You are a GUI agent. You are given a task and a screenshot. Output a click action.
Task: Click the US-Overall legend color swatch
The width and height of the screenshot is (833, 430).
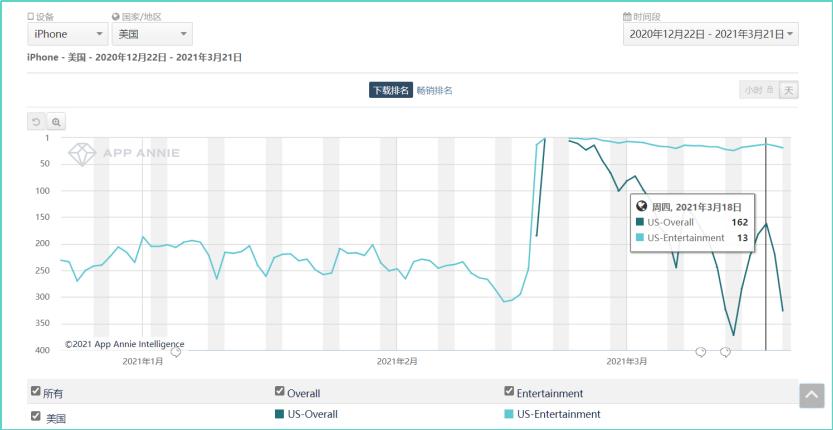pyautogui.click(x=279, y=414)
